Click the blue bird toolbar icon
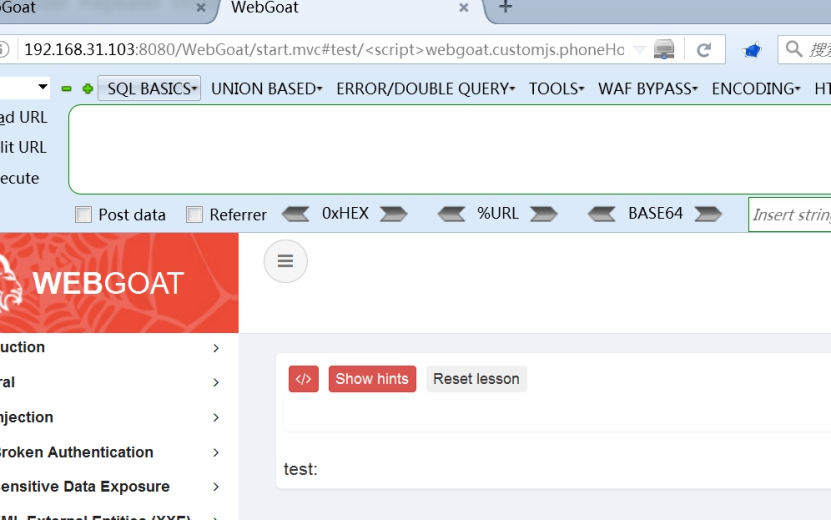831x520 pixels. tap(752, 50)
